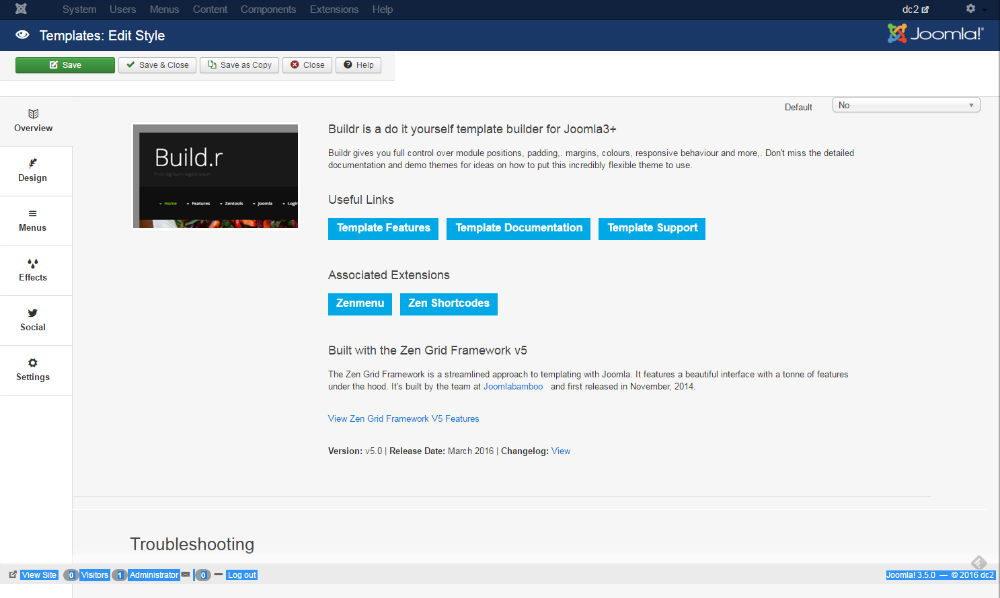Switch to the Overview sidebar tab
The height and width of the screenshot is (598, 1000).
point(33,121)
